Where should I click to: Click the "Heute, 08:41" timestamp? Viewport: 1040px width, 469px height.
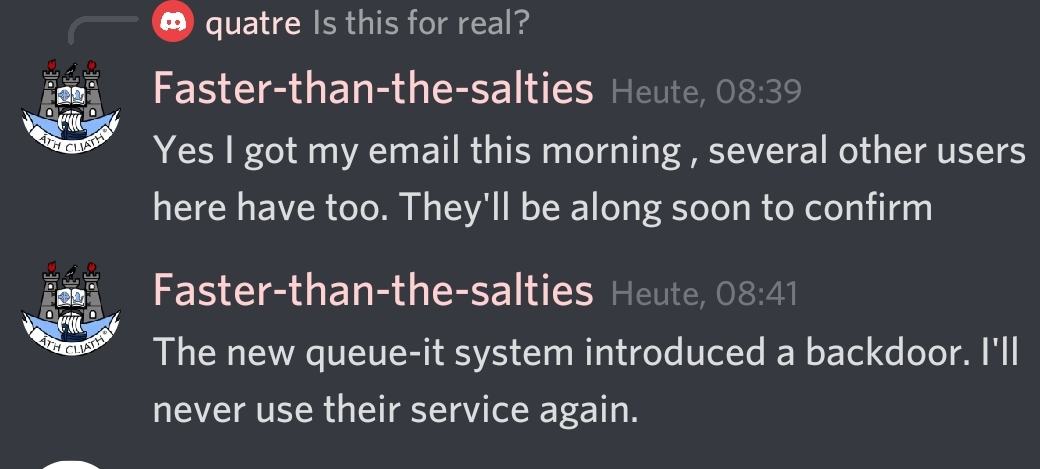(x=704, y=293)
